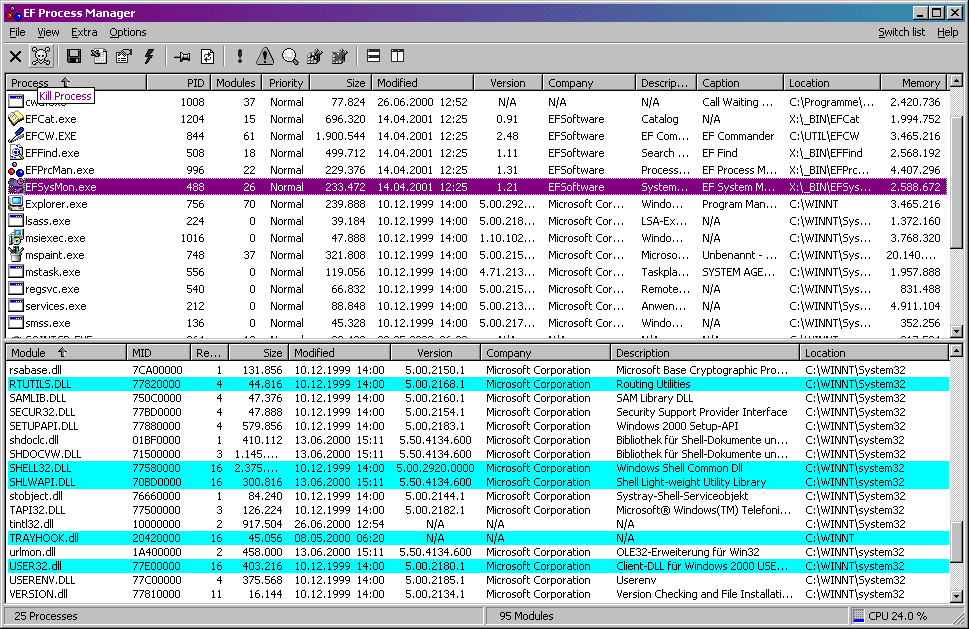Sort processes by Memory column header

[x=912, y=83]
